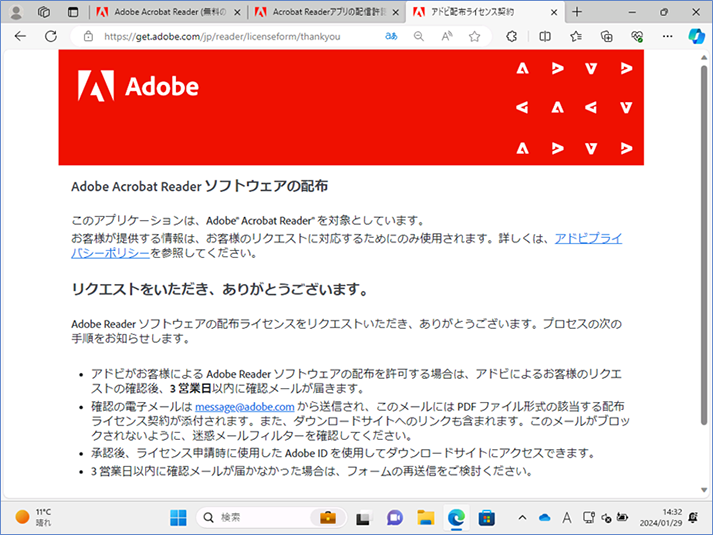
Task: Add page to favorites with star icon
Action: (474, 36)
